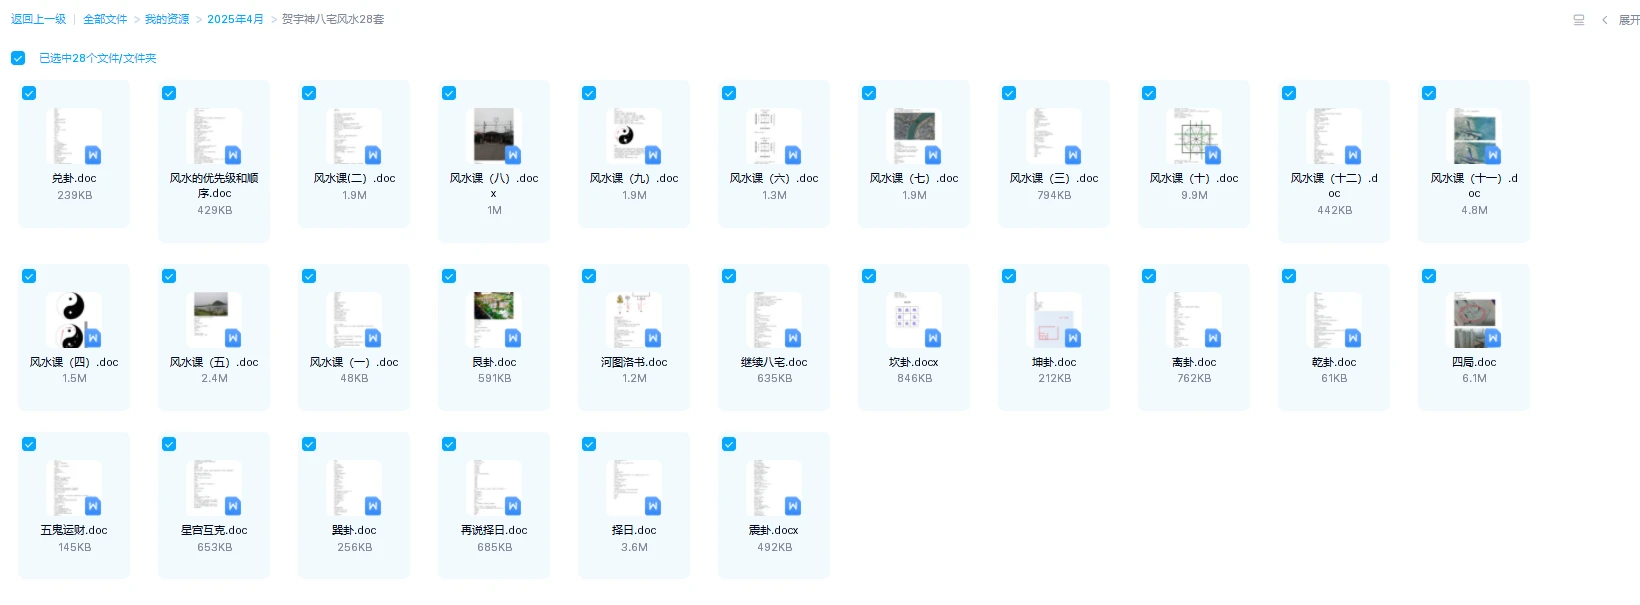The width and height of the screenshot is (1640, 605).
Task: Click the 6.1M file size text
Action: point(1474,378)
